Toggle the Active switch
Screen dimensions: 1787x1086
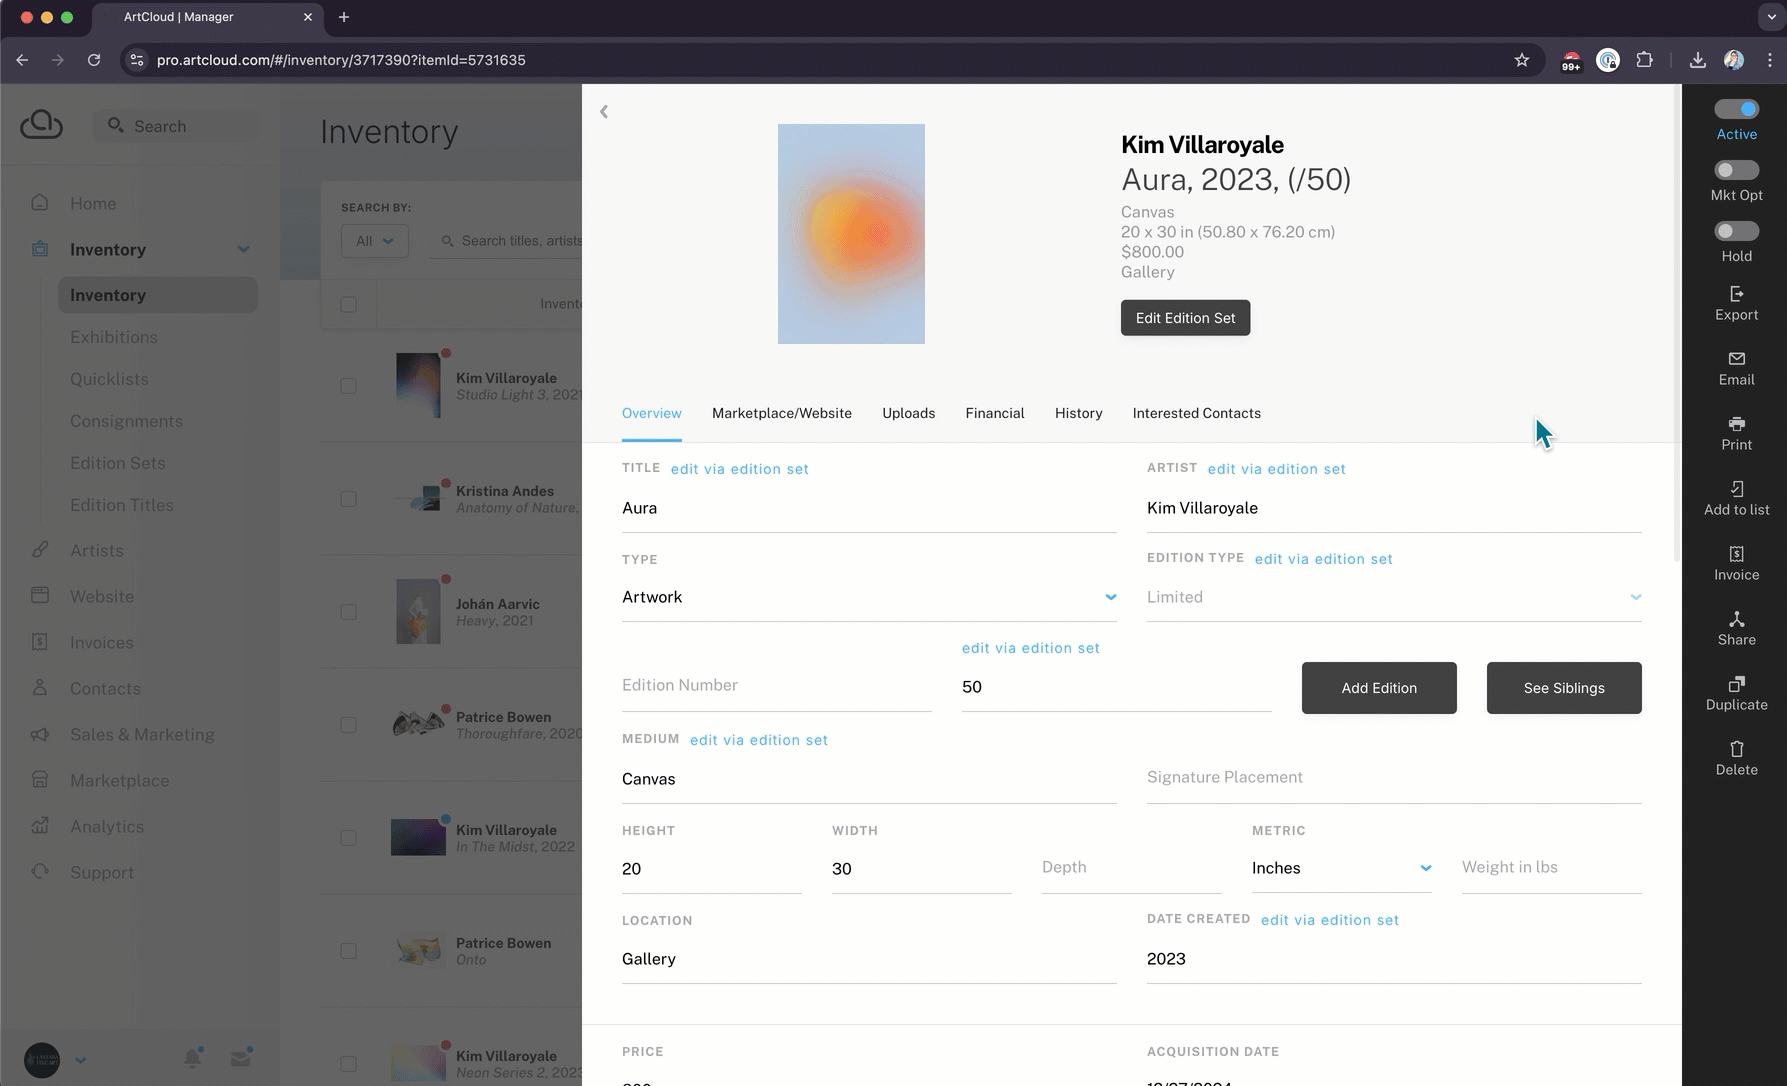point(1737,109)
